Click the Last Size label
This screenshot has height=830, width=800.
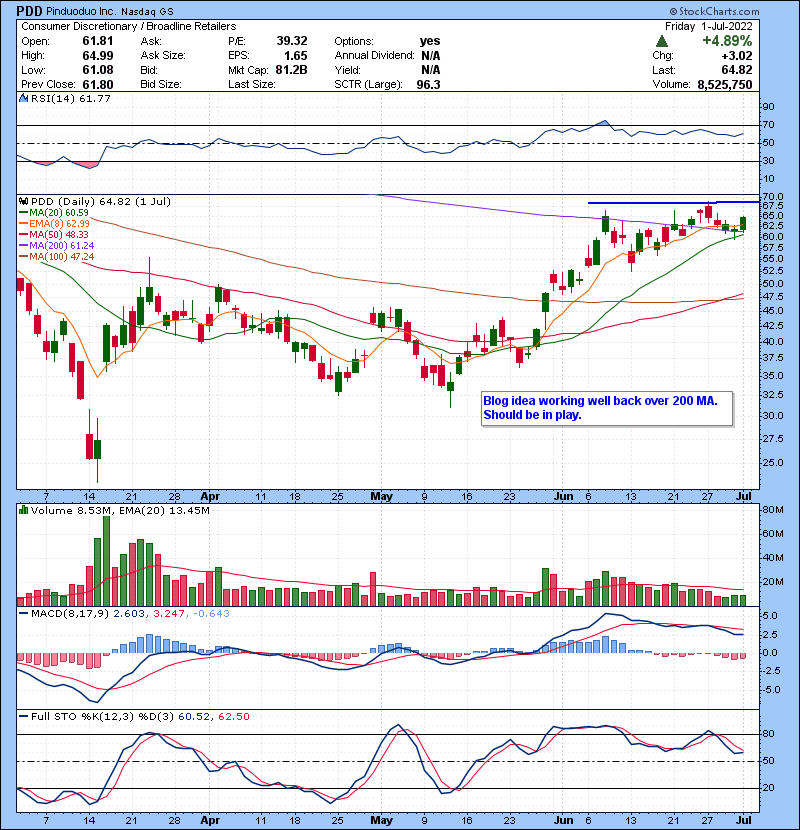pyautogui.click(x=251, y=84)
